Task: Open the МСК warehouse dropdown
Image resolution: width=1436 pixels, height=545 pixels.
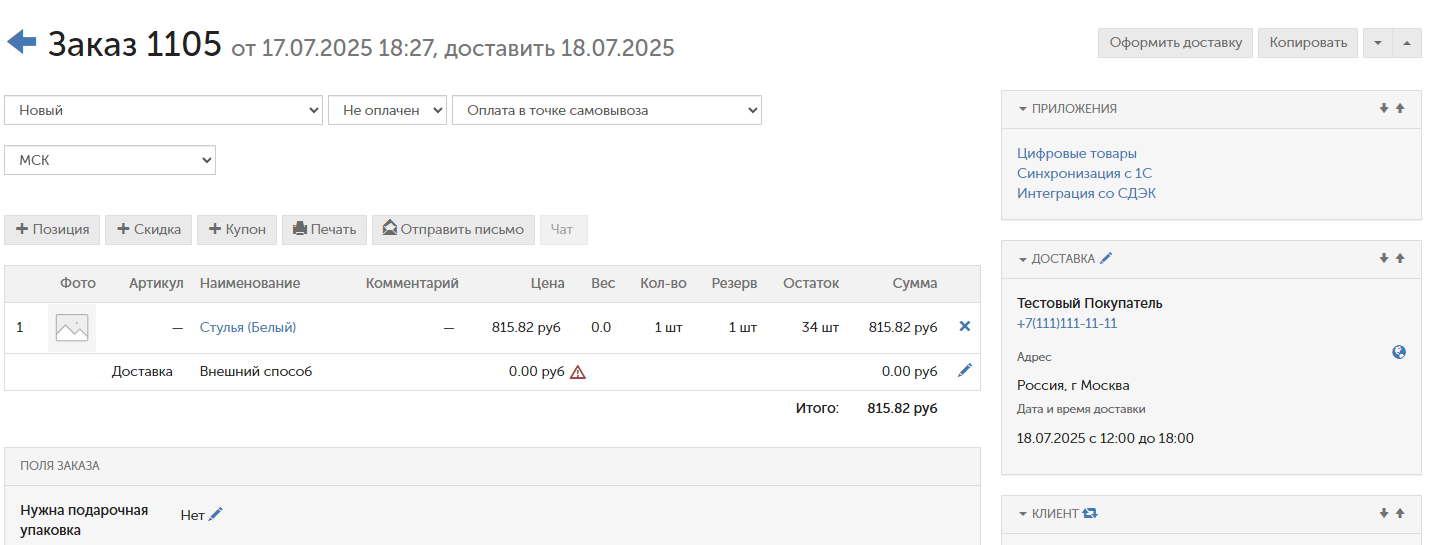Action: [110, 160]
